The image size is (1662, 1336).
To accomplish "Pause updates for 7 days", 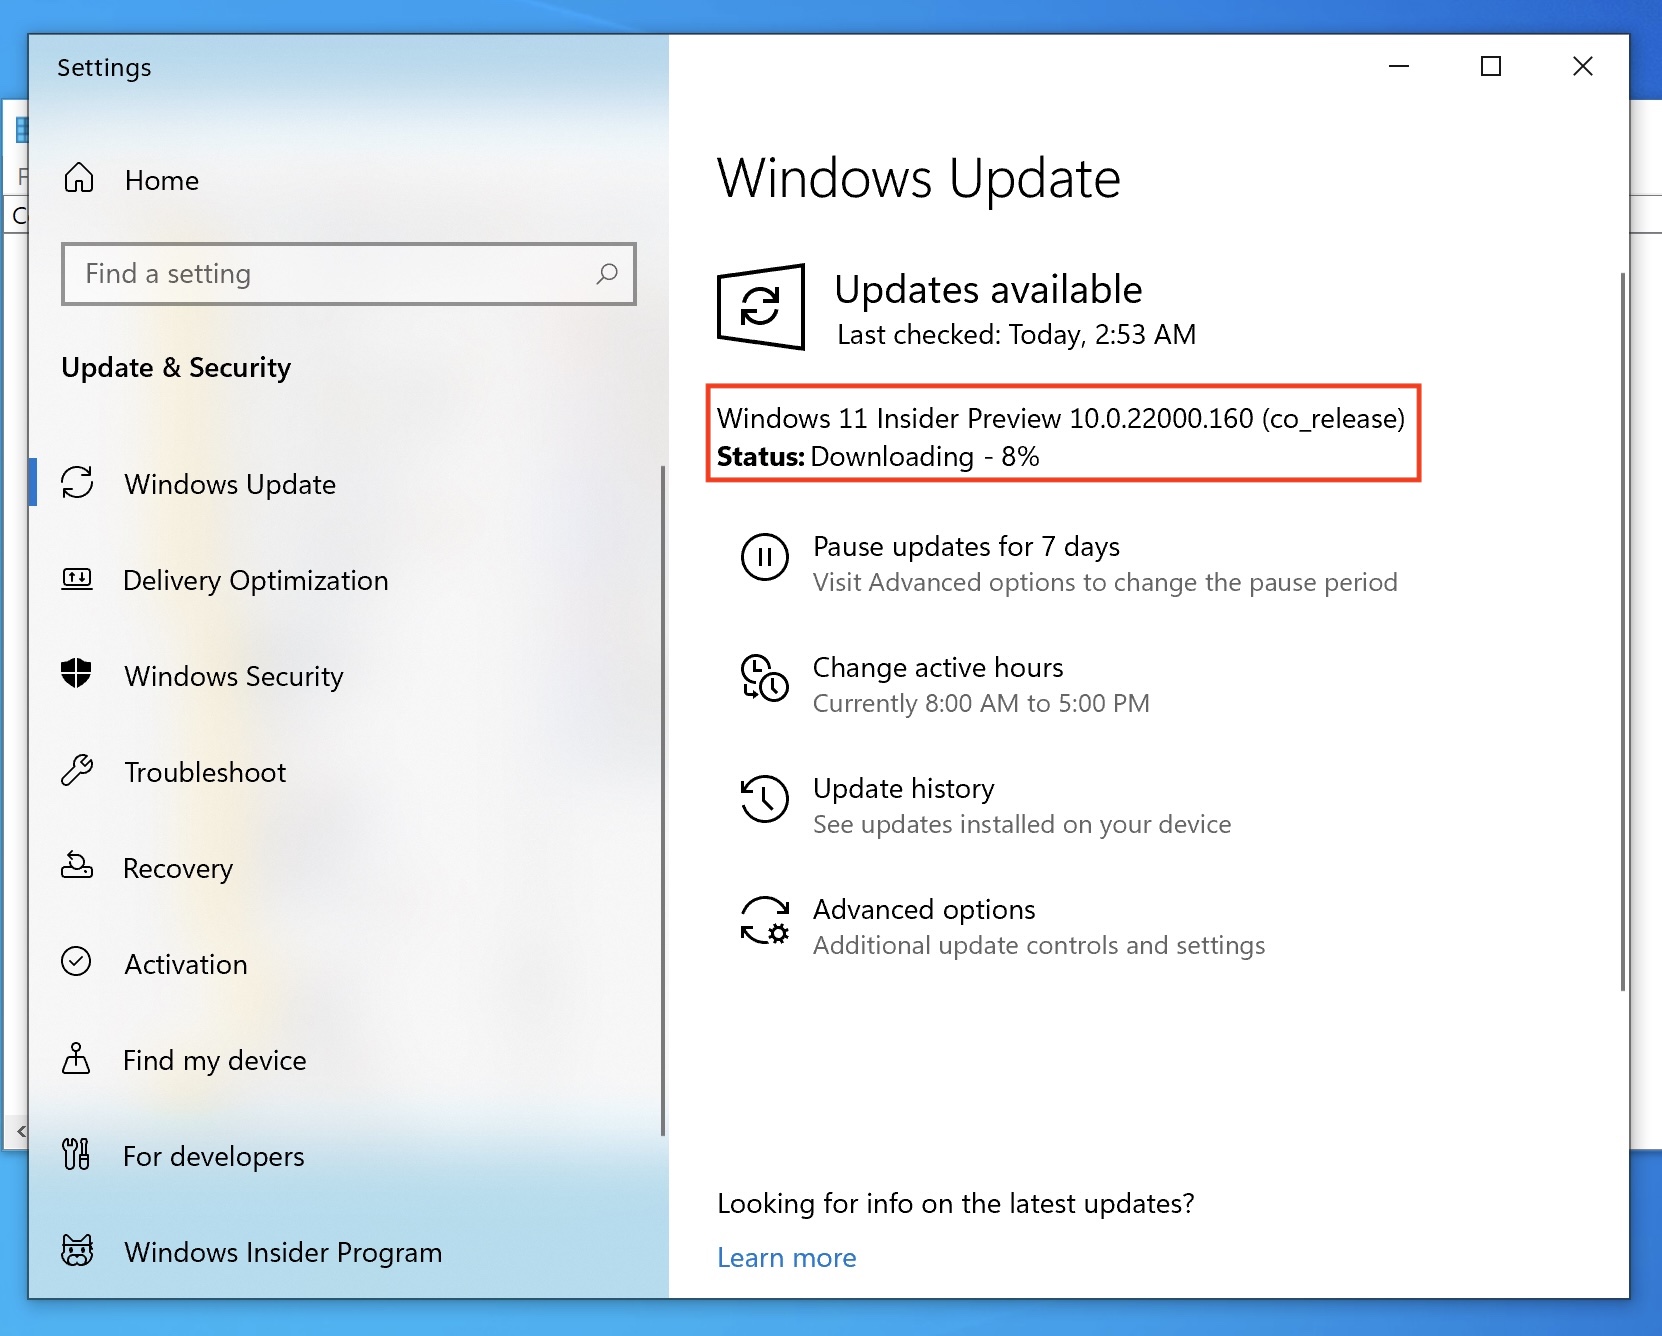I will 966,546.
